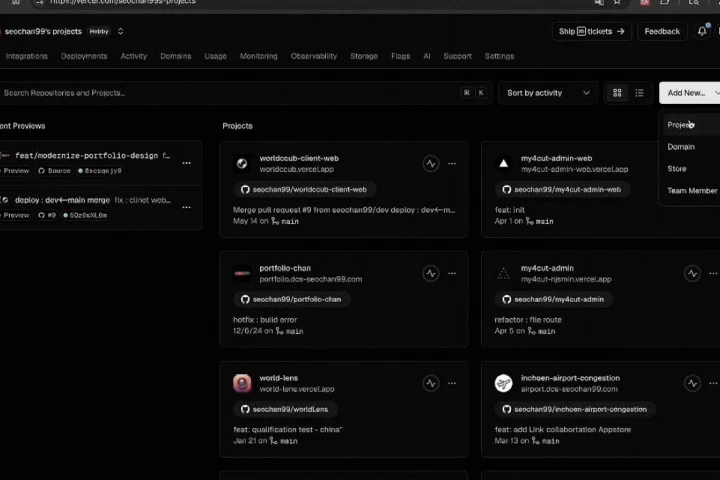Open the Storage tab

[364, 56]
